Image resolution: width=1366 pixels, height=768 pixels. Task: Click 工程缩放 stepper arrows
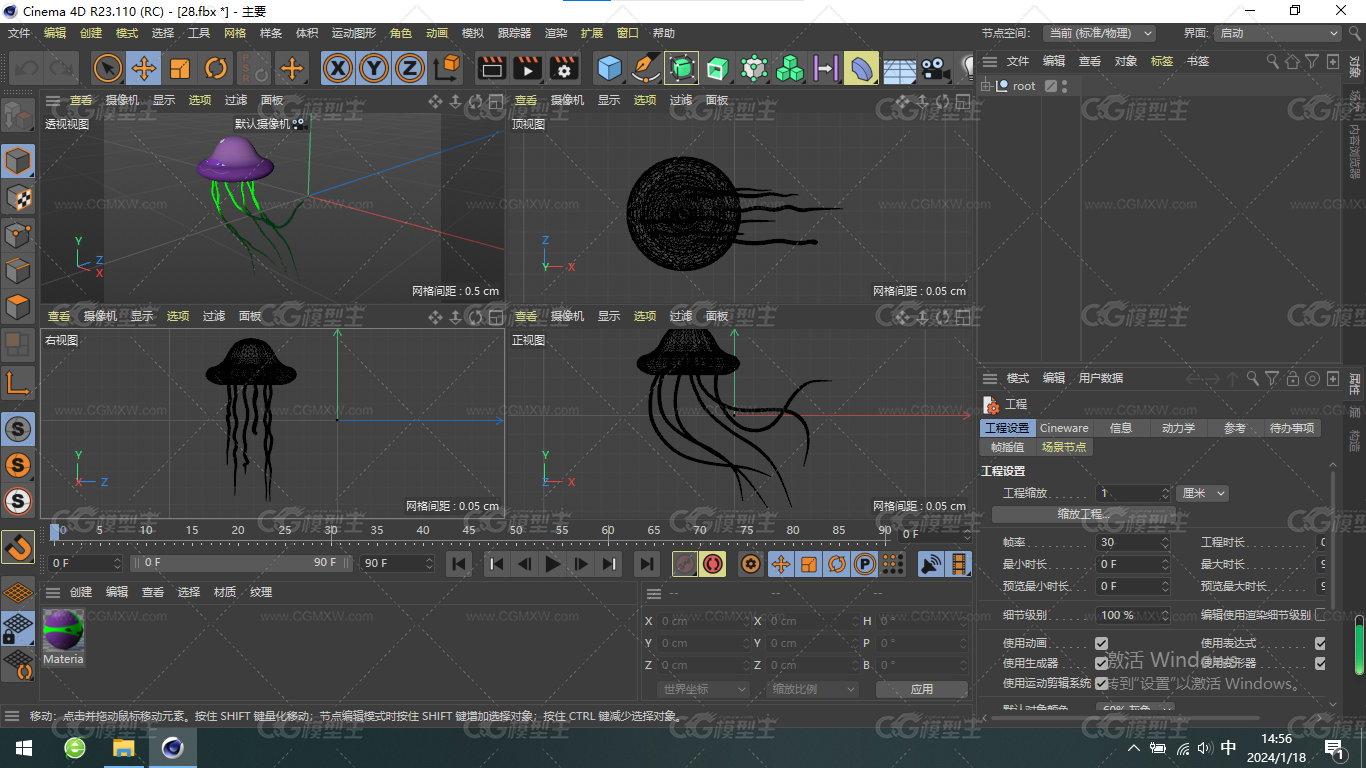[x=1165, y=493]
